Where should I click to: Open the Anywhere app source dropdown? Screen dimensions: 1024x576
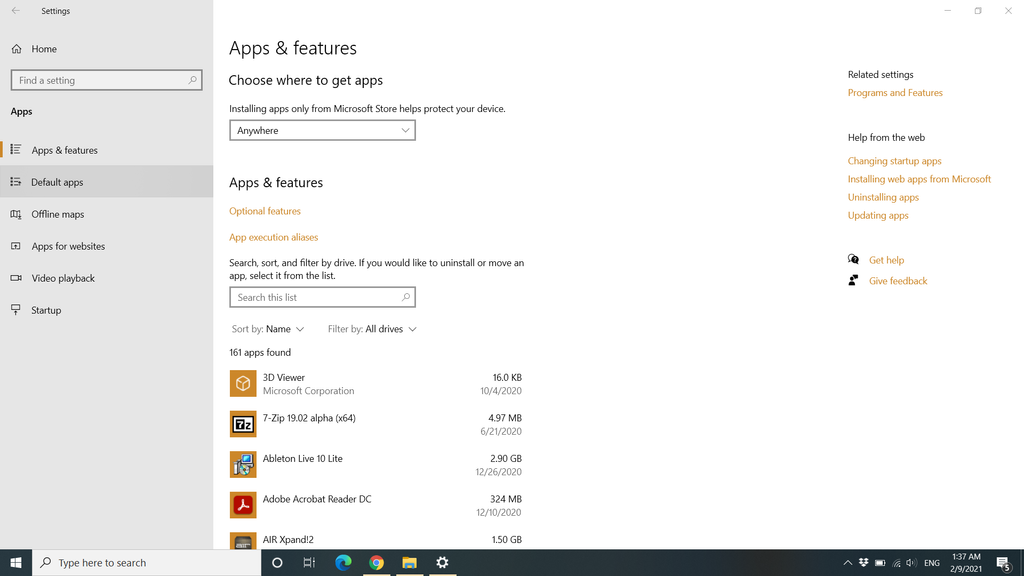tap(322, 130)
